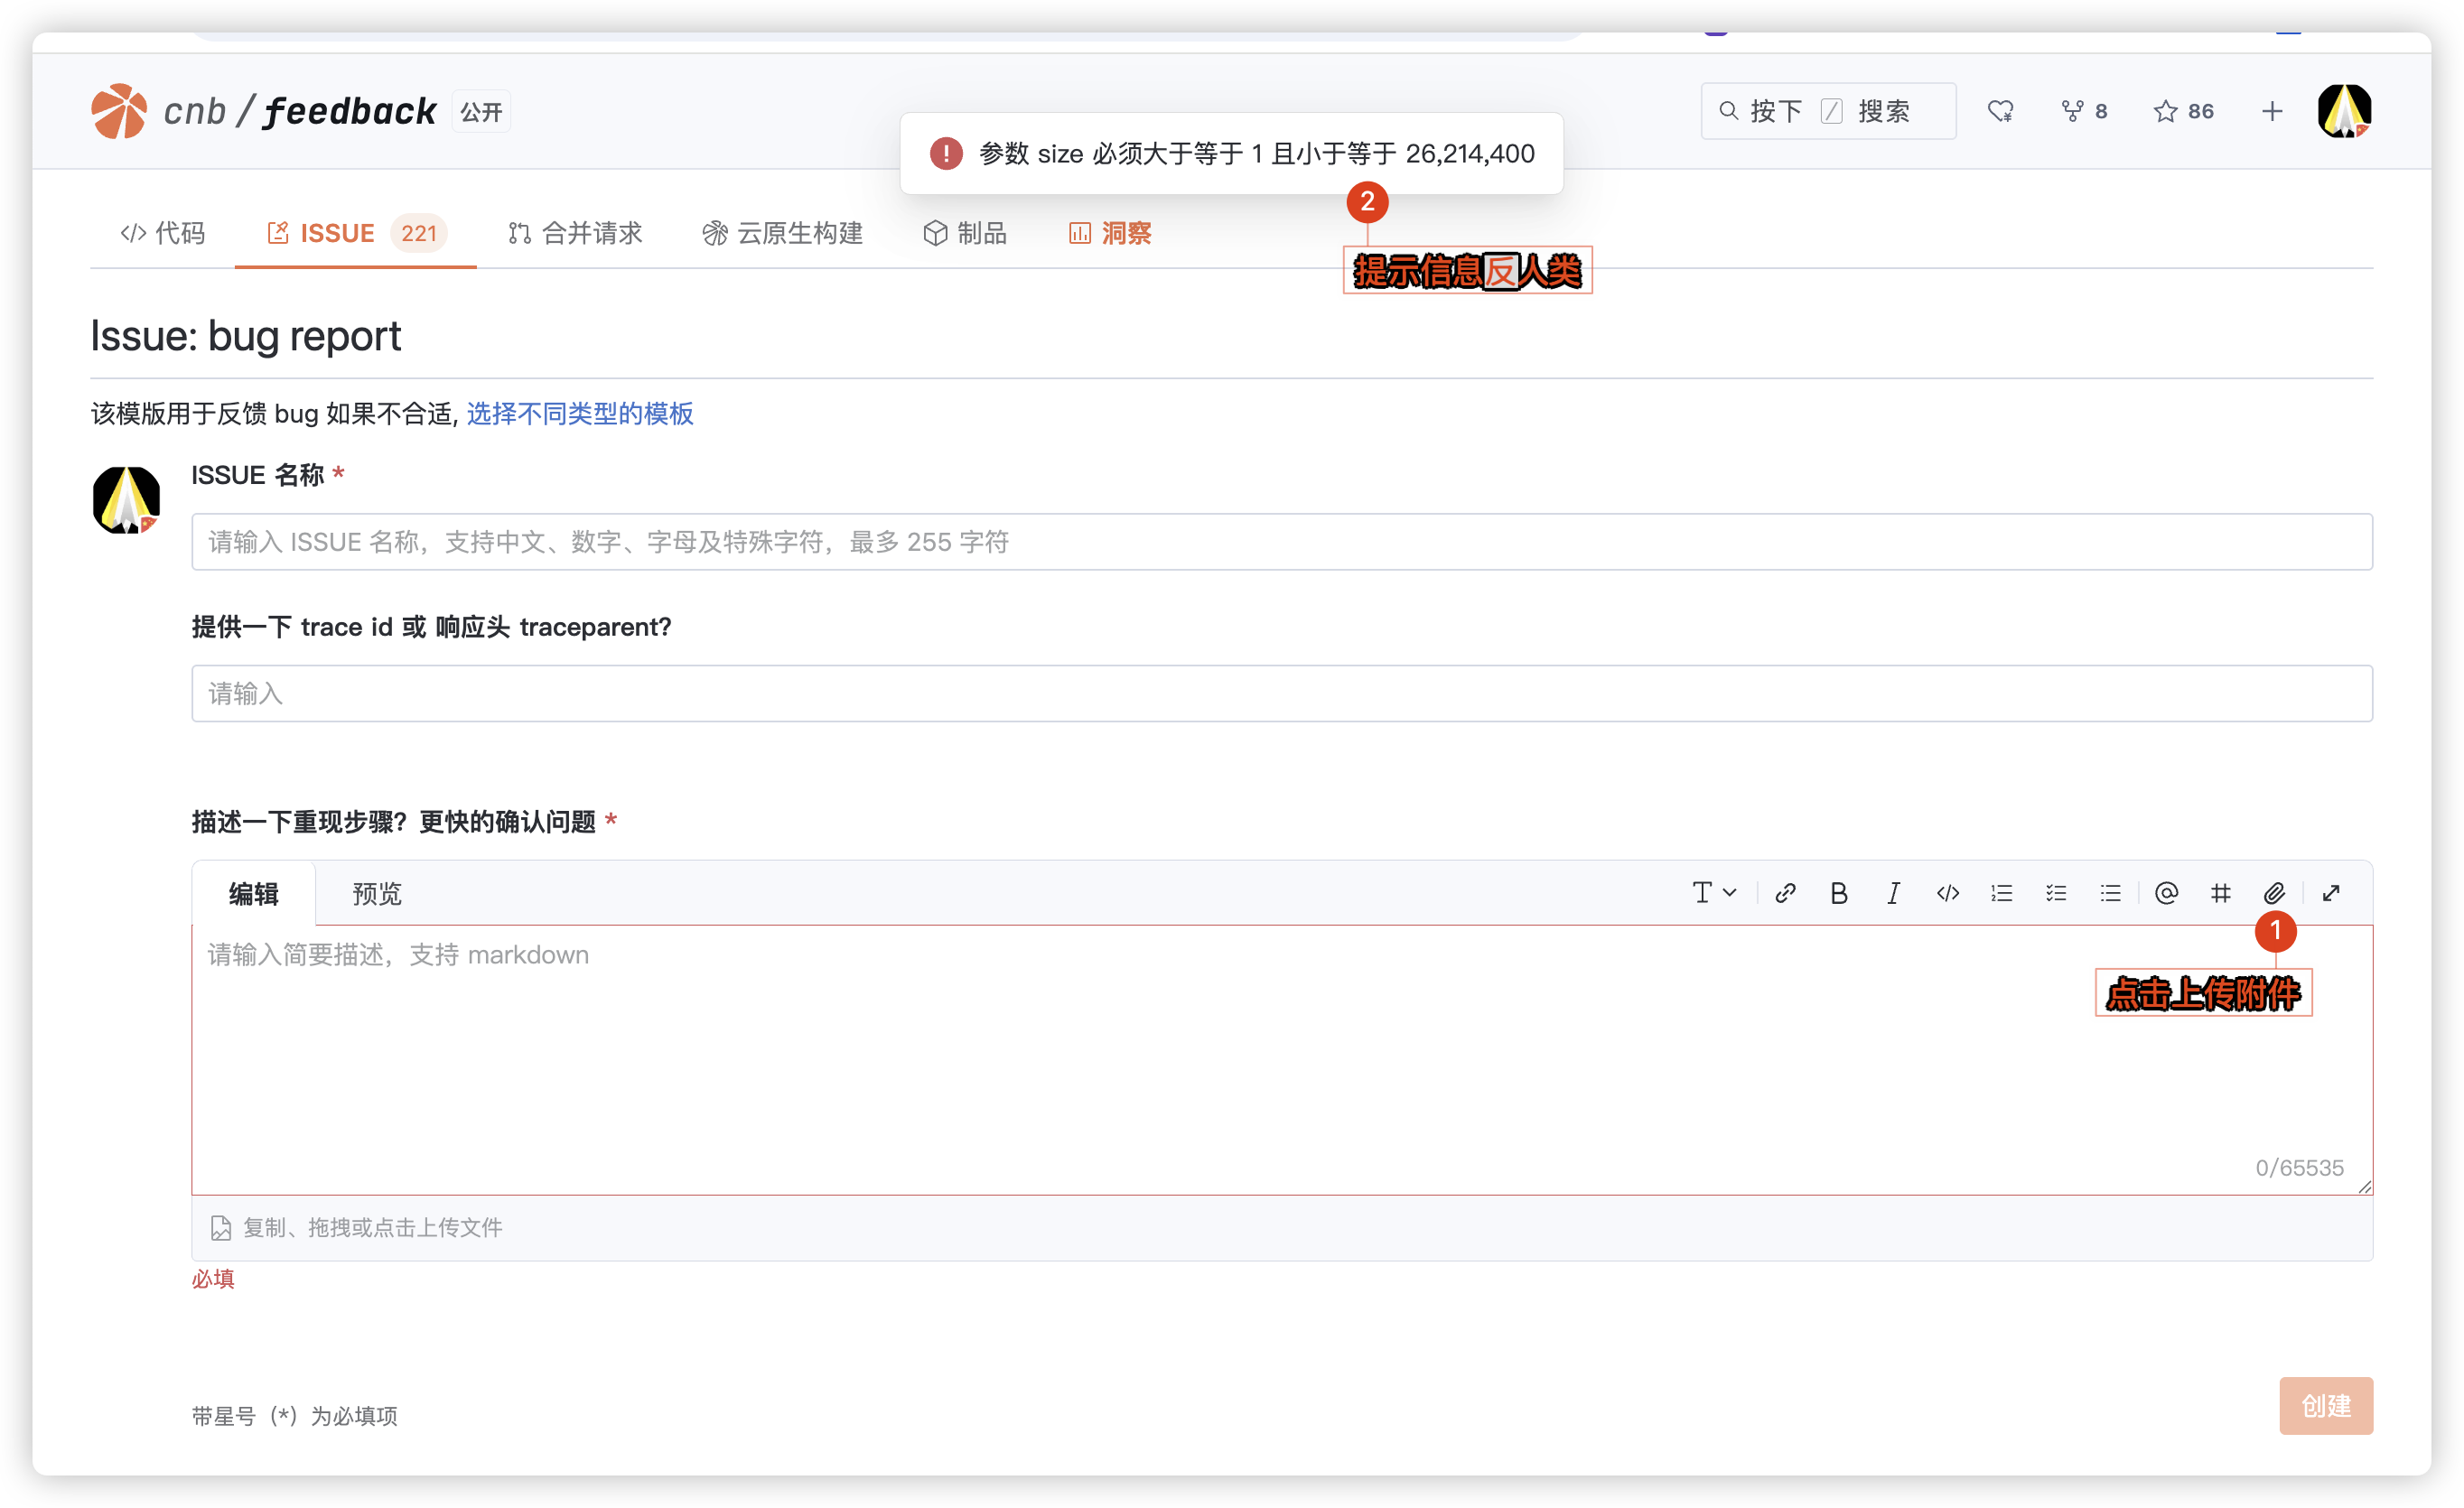
Task: Insert a task checklist
Action: coord(2056,893)
